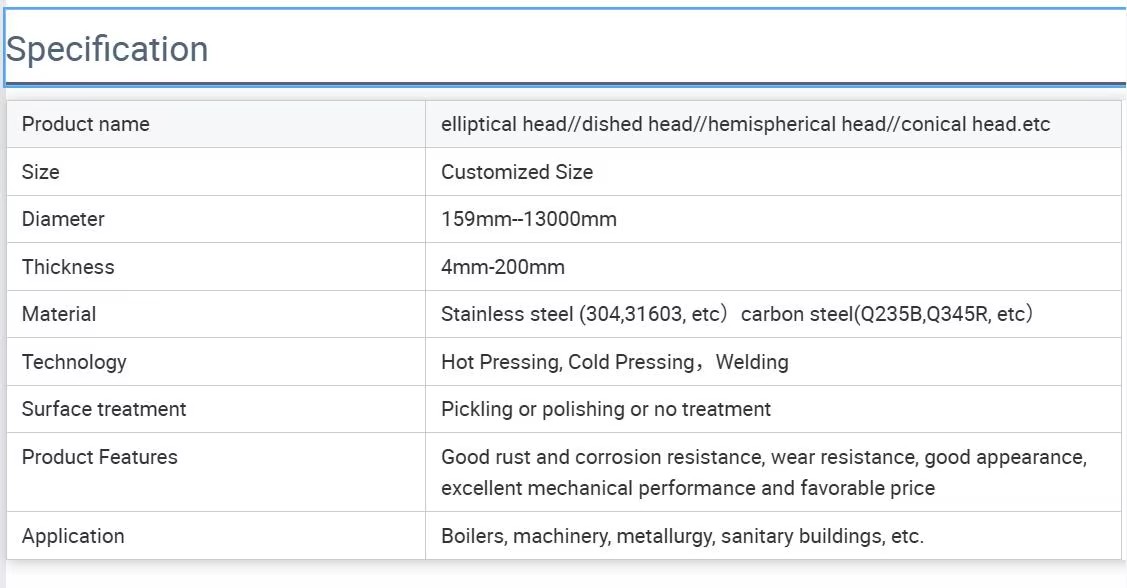The width and height of the screenshot is (1127, 588).
Task: Select the Specification heading
Action: click(x=107, y=49)
